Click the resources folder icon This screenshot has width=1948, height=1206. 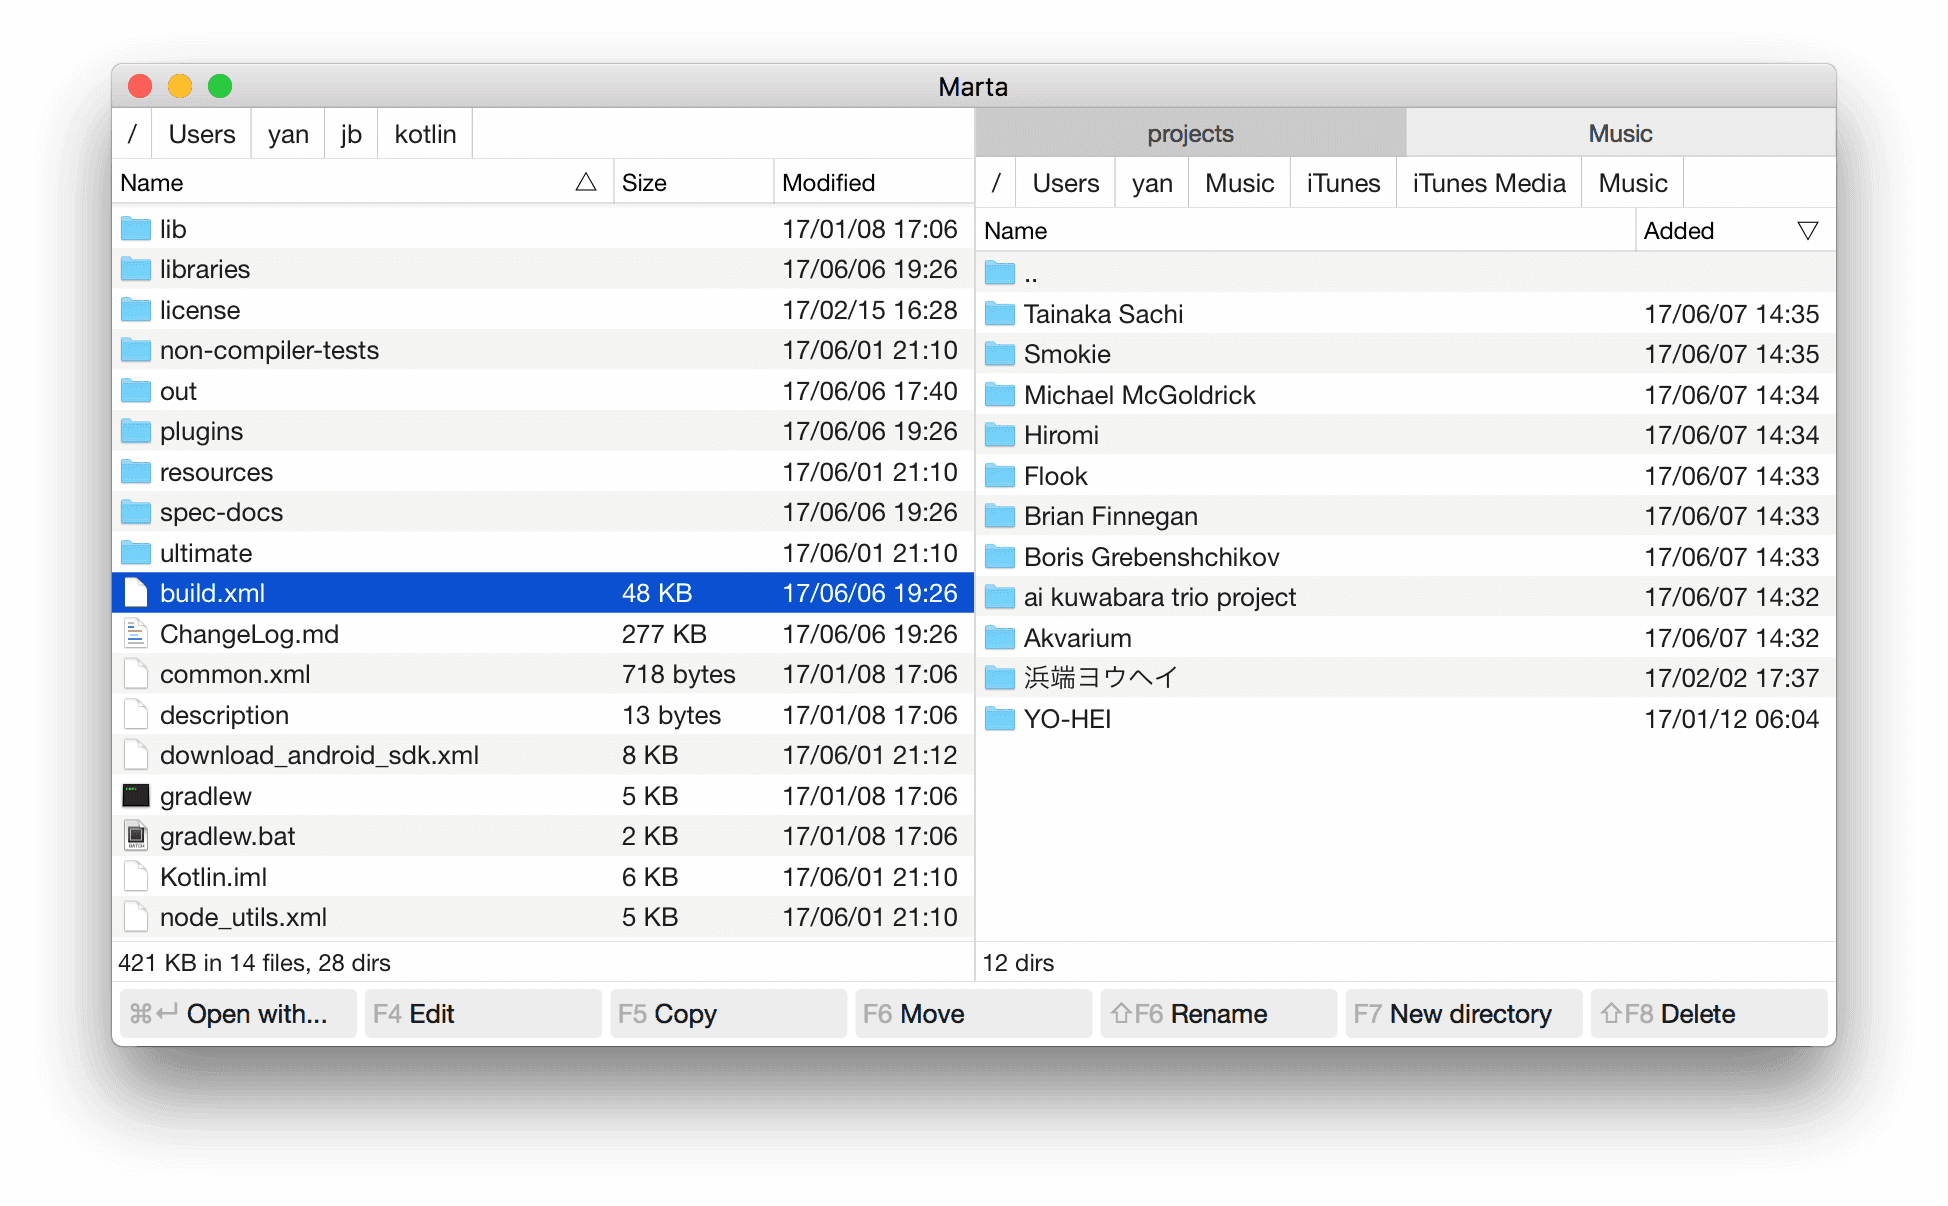[x=136, y=472]
